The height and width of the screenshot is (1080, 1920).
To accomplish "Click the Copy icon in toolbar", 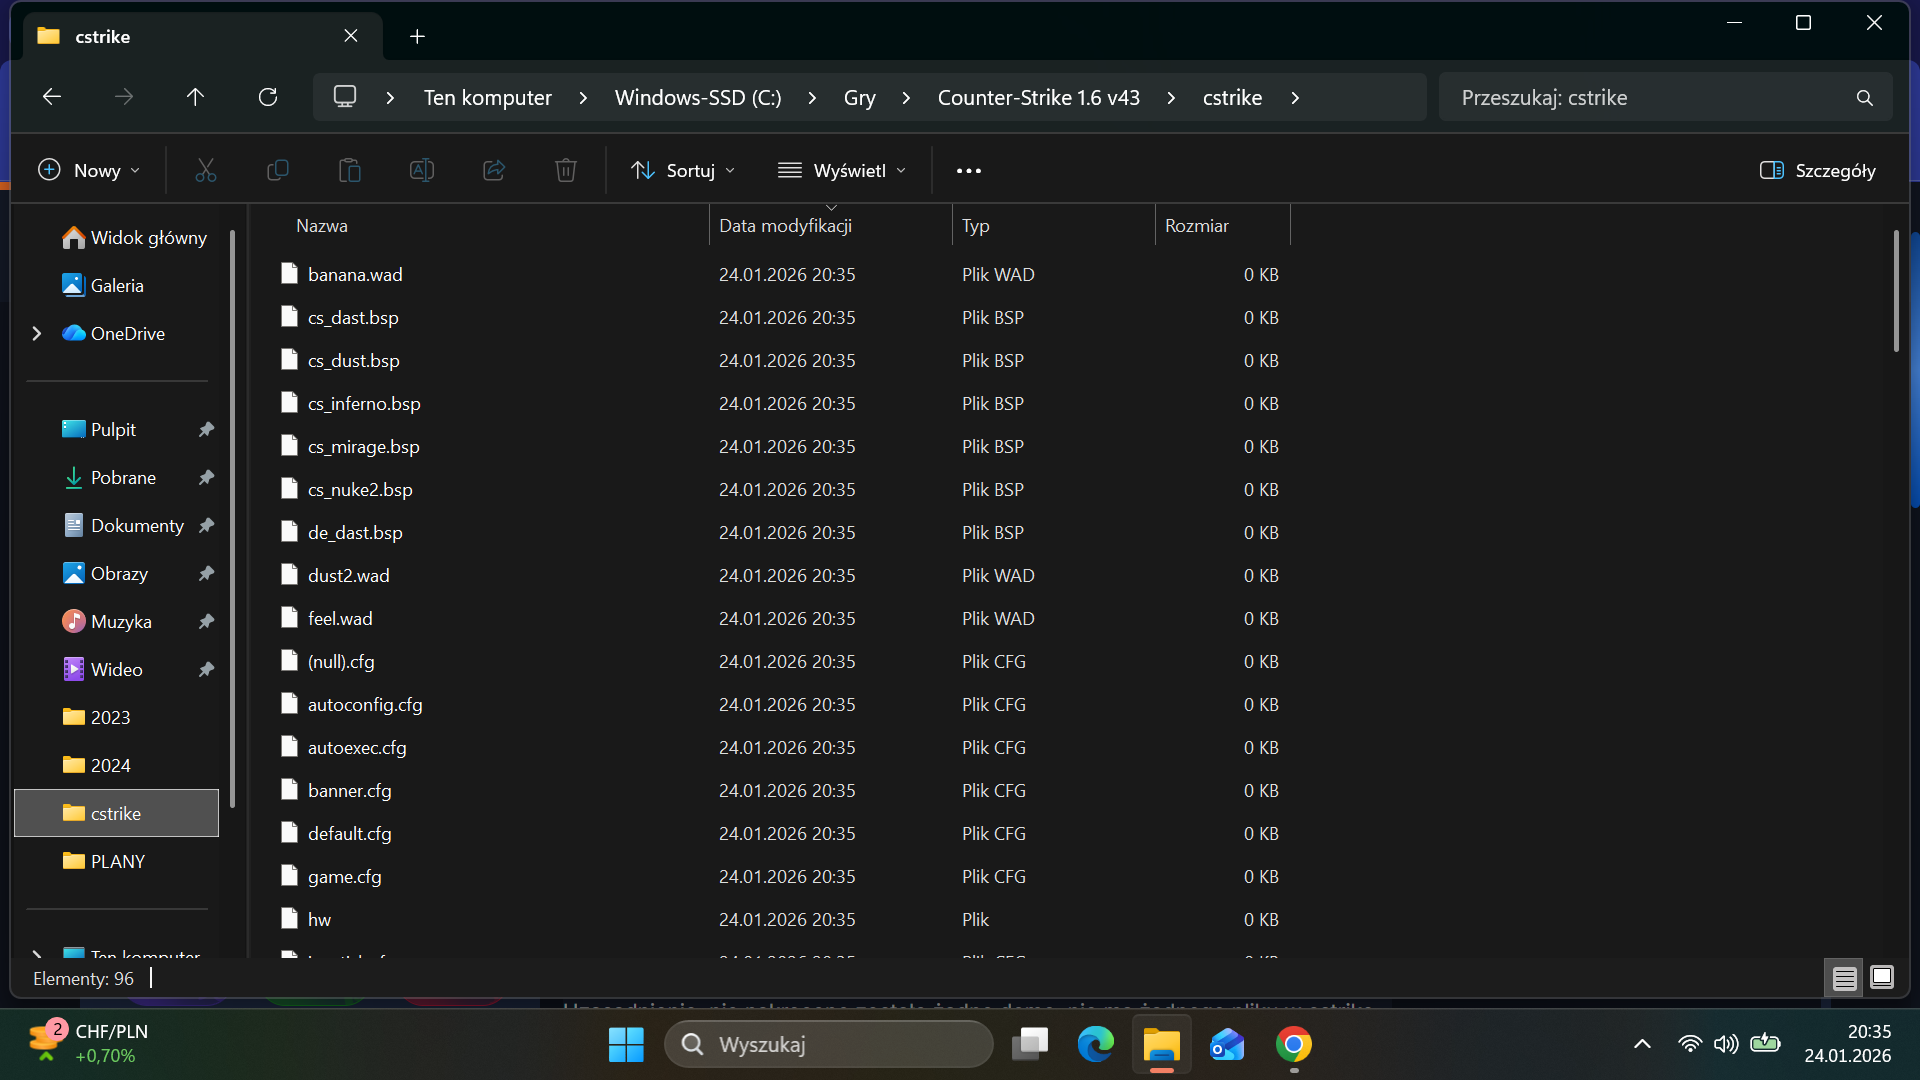I will (x=278, y=171).
